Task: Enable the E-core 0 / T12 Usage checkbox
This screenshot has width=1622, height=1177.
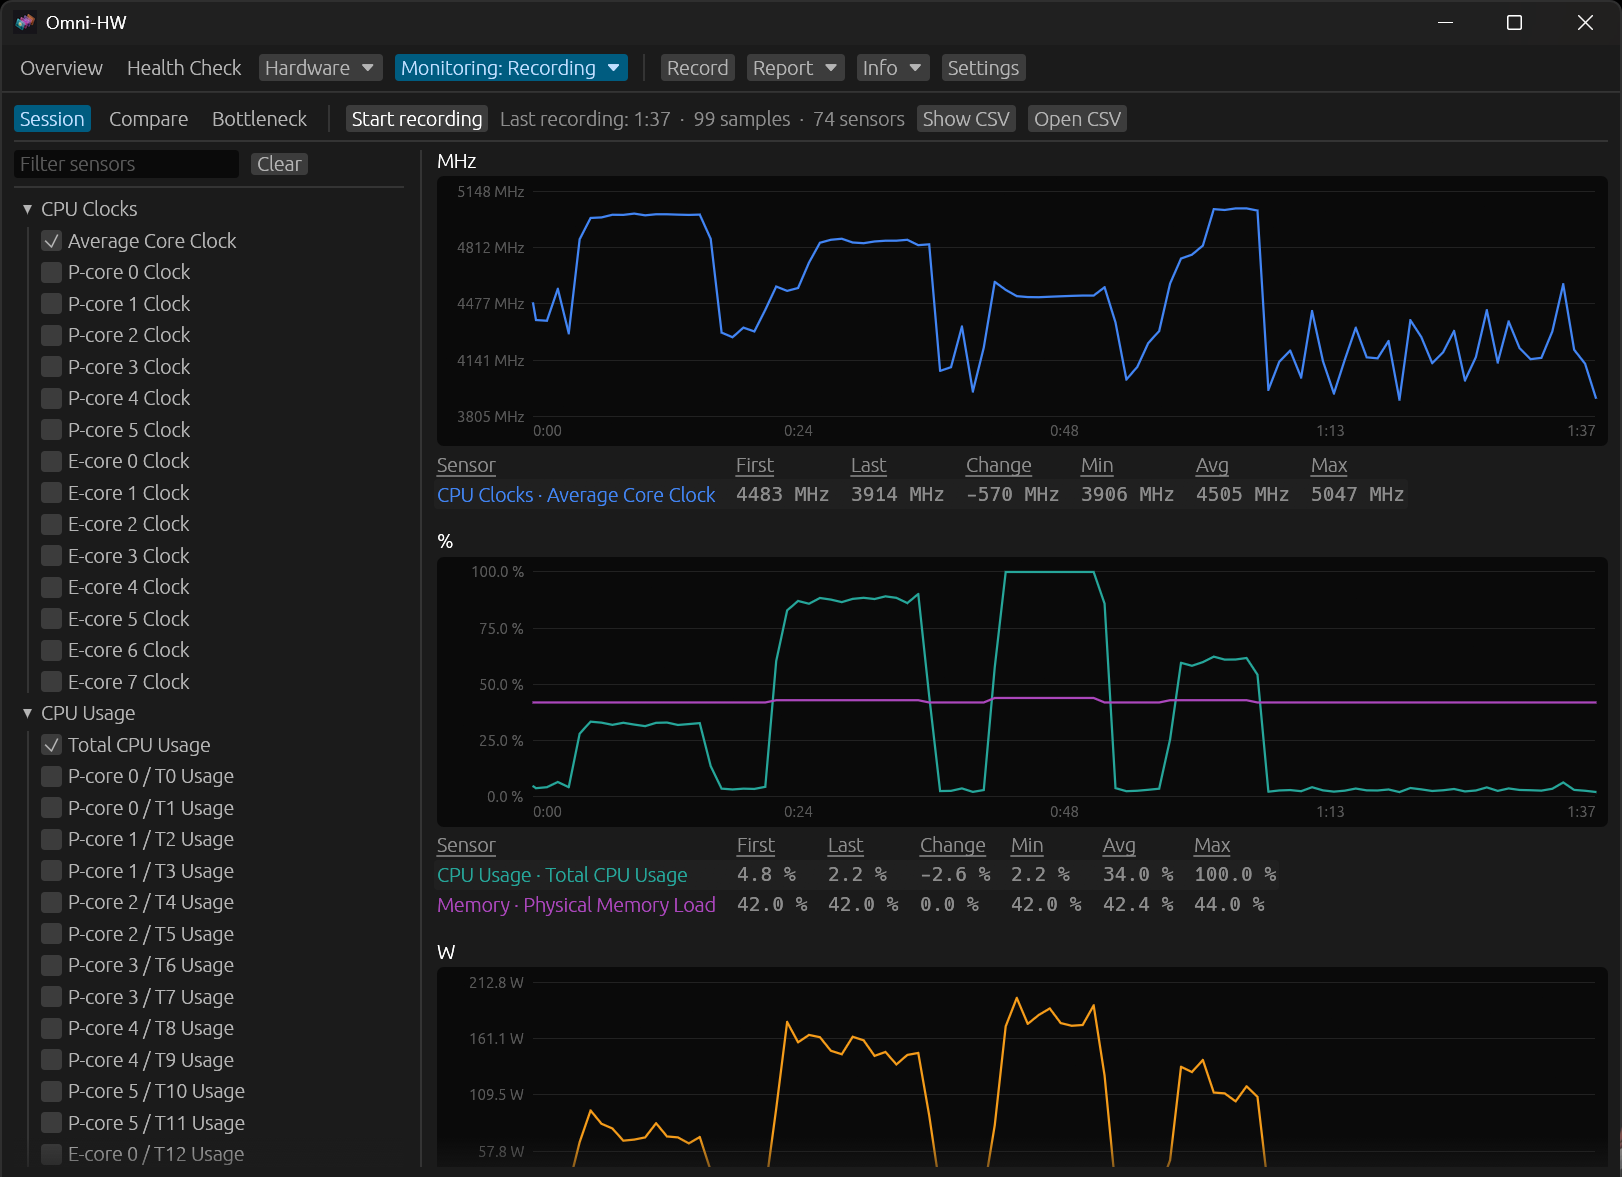Action: click(x=52, y=1154)
